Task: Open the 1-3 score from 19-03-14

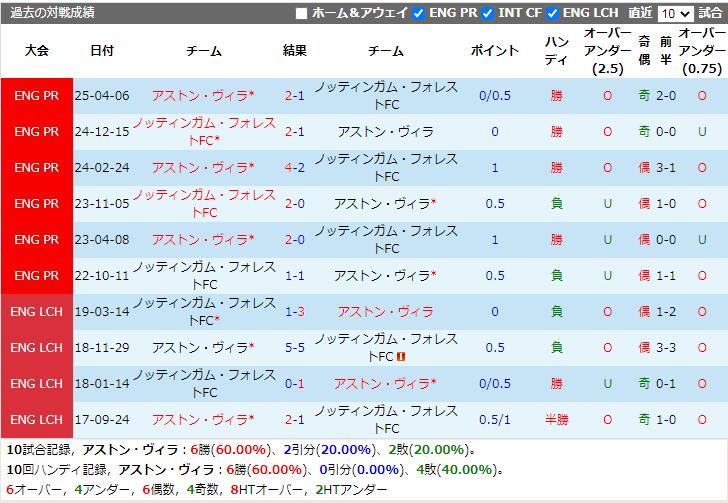Action: [294, 312]
